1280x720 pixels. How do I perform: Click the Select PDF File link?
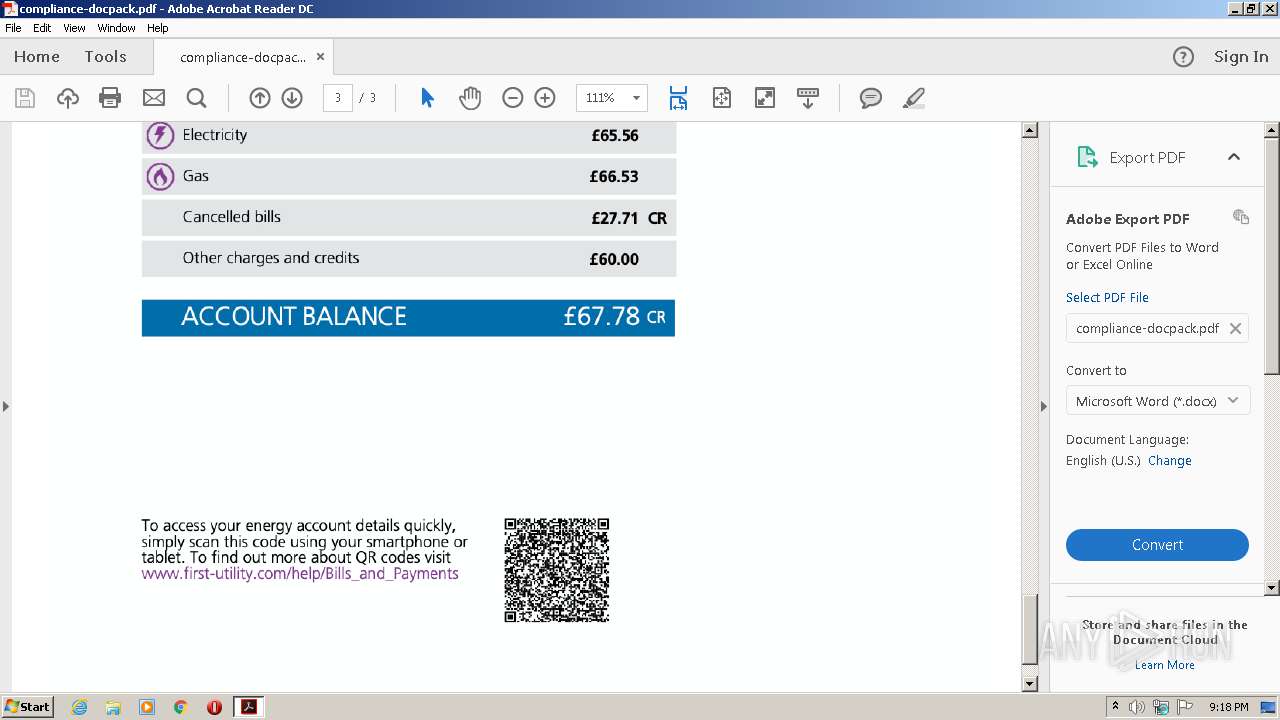pos(1107,297)
